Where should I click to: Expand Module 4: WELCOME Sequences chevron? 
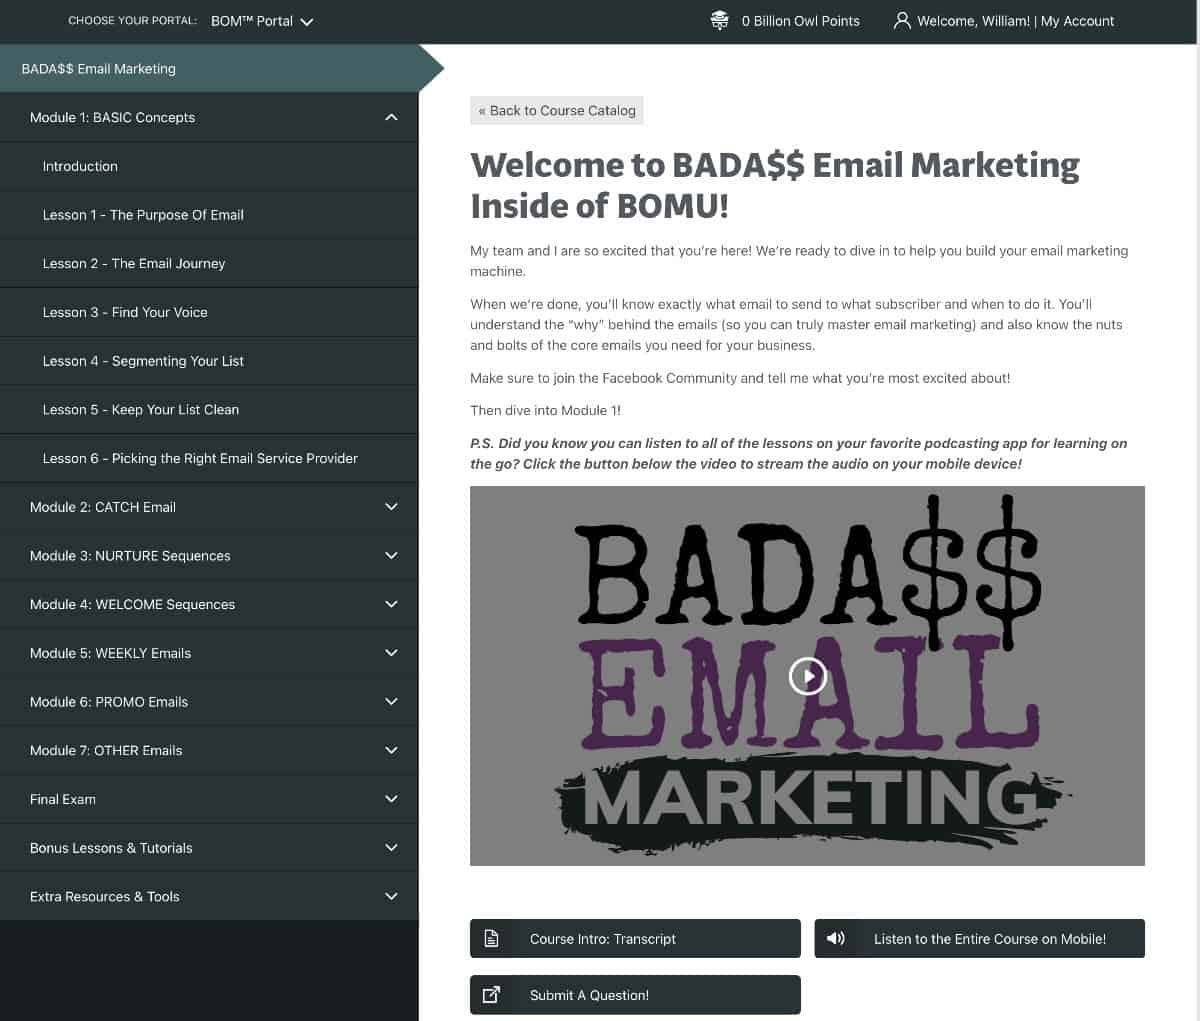point(391,604)
